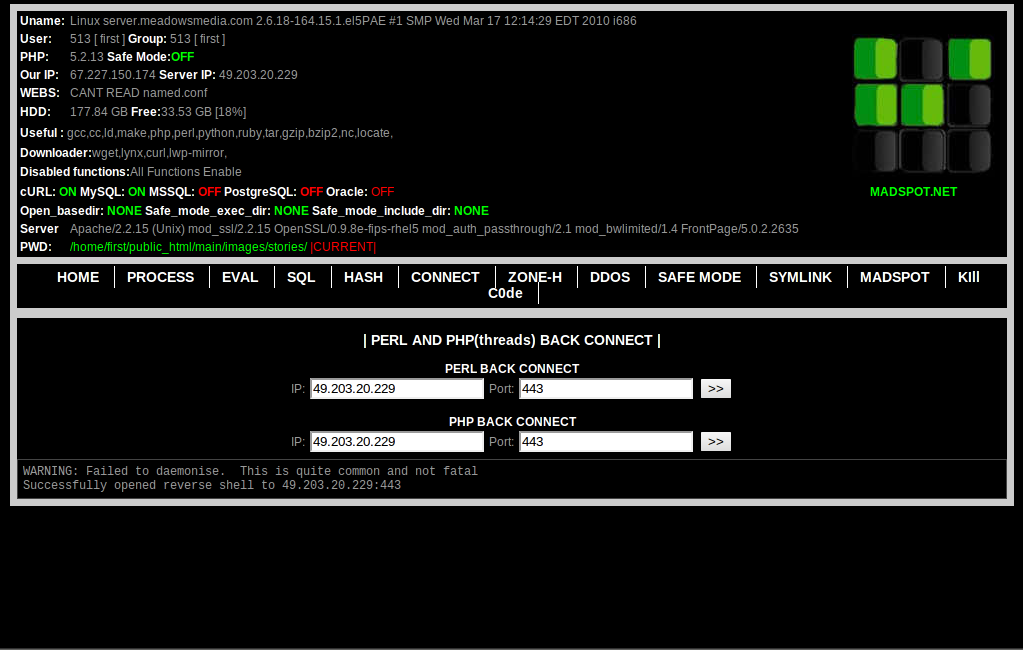Image resolution: width=1023 pixels, height=650 pixels.
Task: Click the Oracle OFF status
Action: [382, 192]
